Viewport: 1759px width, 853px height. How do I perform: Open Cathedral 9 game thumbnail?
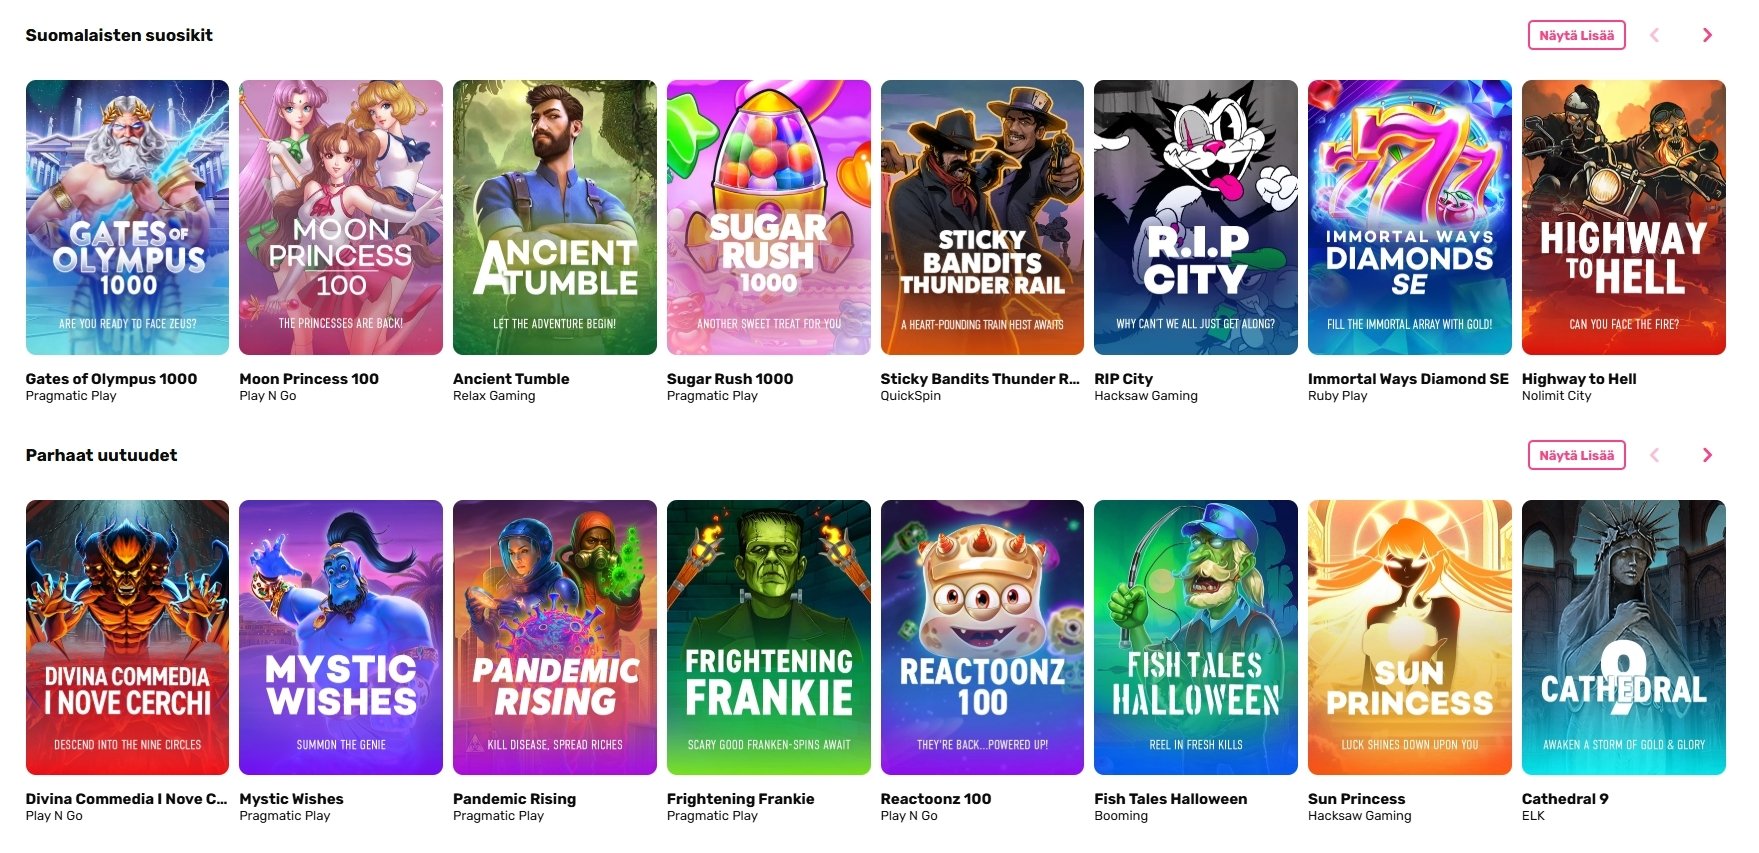pos(1624,637)
